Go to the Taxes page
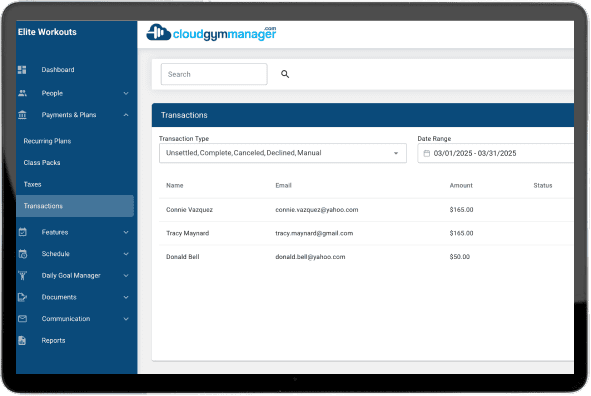This screenshot has height=396, width=591. 32,184
